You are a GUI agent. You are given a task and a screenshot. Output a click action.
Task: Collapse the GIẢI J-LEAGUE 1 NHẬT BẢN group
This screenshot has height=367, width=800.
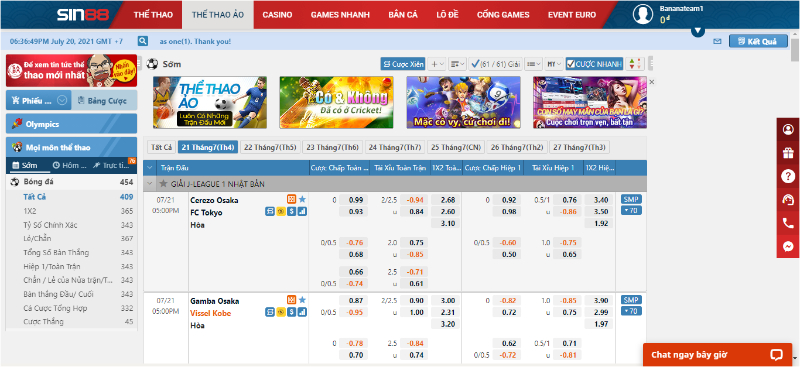pyautogui.click(x=150, y=184)
